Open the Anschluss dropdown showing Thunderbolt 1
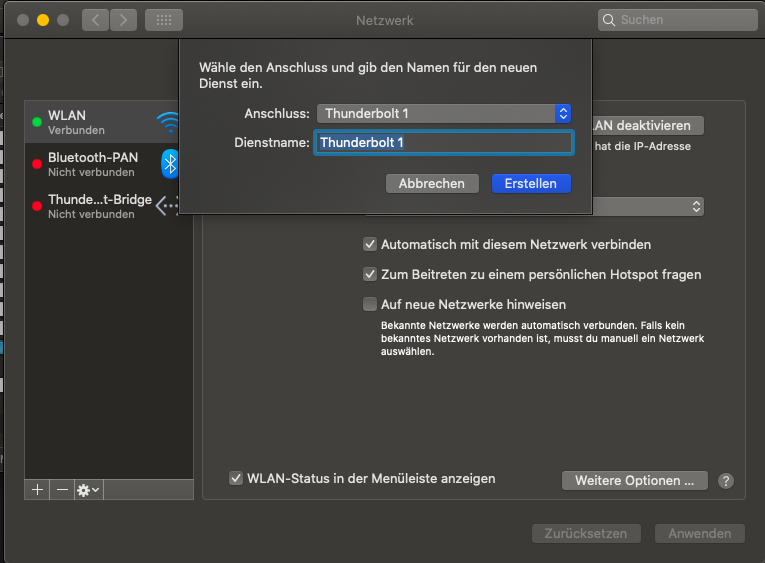Screen dimensions: 765x563 click(x=443, y=114)
